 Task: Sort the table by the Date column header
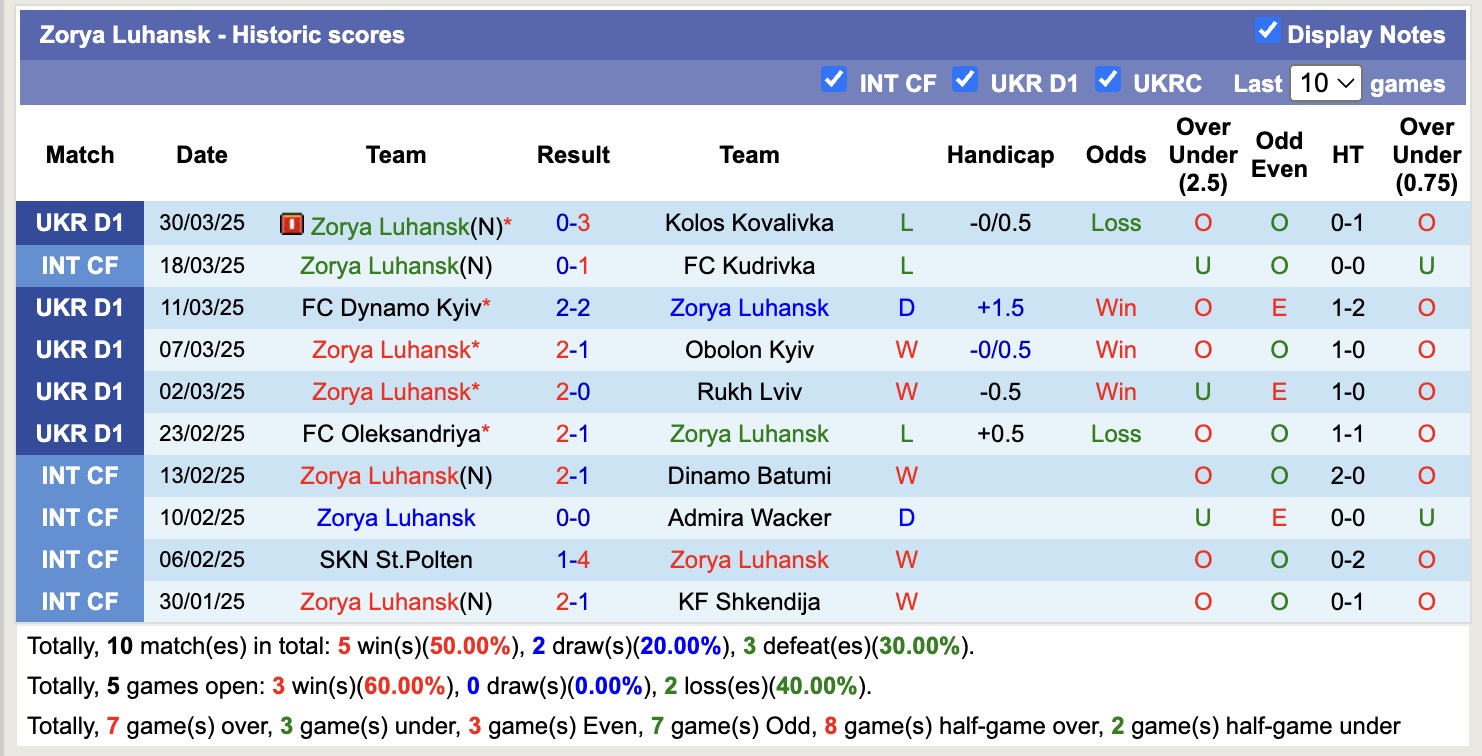point(201,155)
